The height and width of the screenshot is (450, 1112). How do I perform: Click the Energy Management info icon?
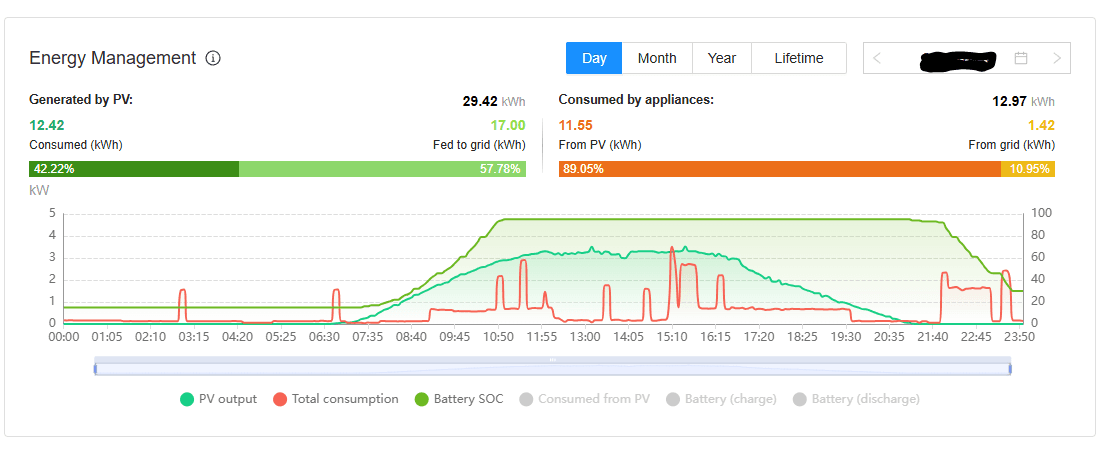[213, 58]
